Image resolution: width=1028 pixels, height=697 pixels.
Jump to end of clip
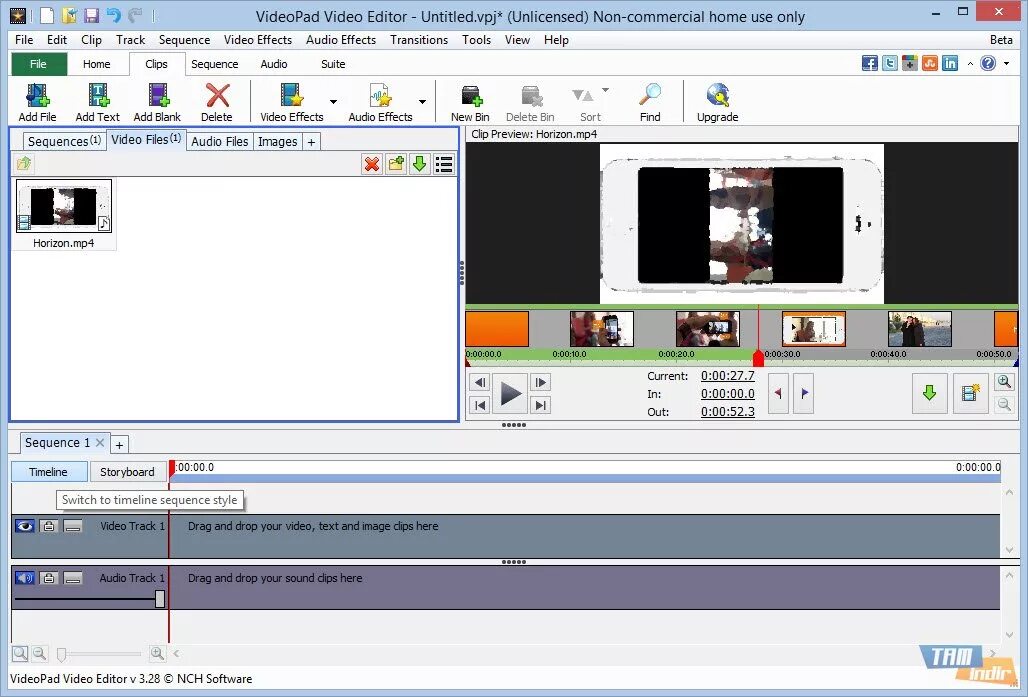point(540,405)
